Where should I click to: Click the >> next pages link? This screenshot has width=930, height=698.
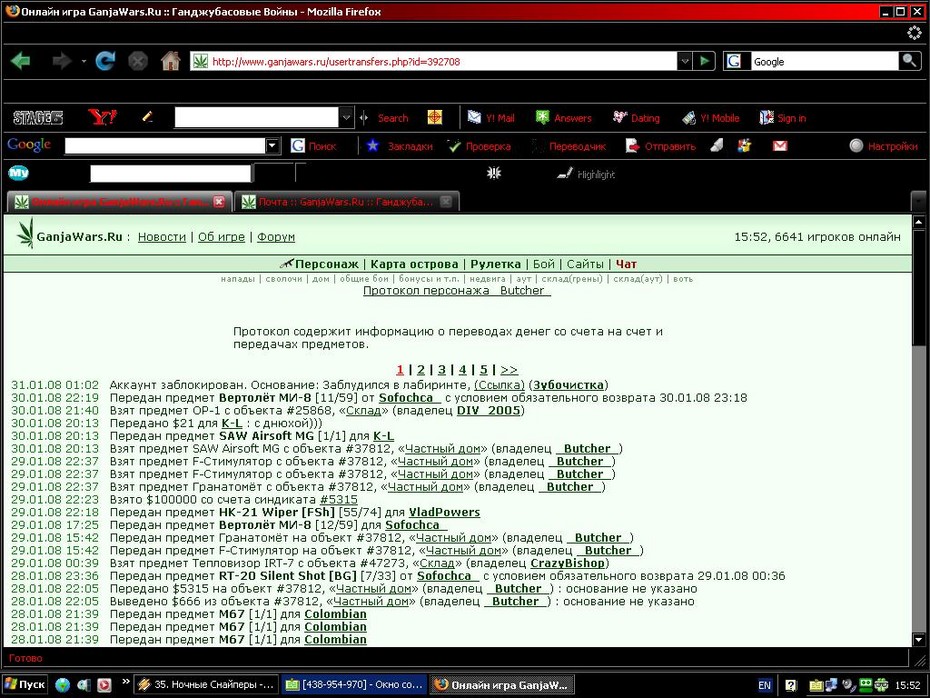(509, 369)
